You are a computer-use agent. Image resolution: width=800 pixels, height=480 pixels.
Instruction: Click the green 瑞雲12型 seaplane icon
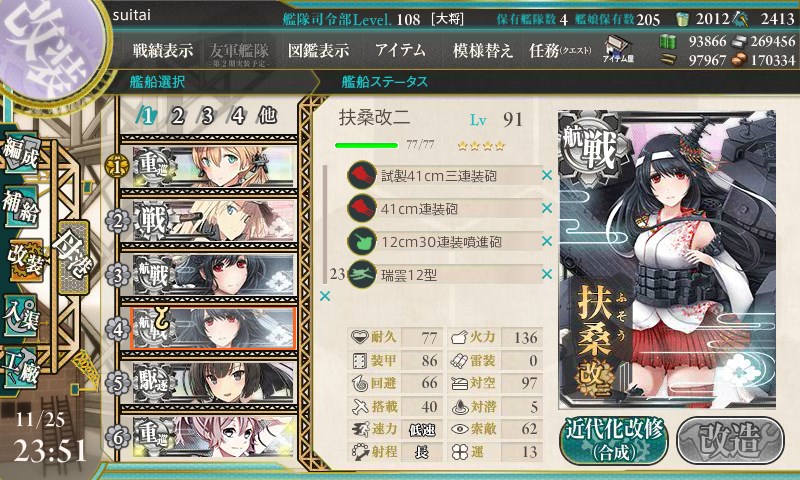[361, 274]
